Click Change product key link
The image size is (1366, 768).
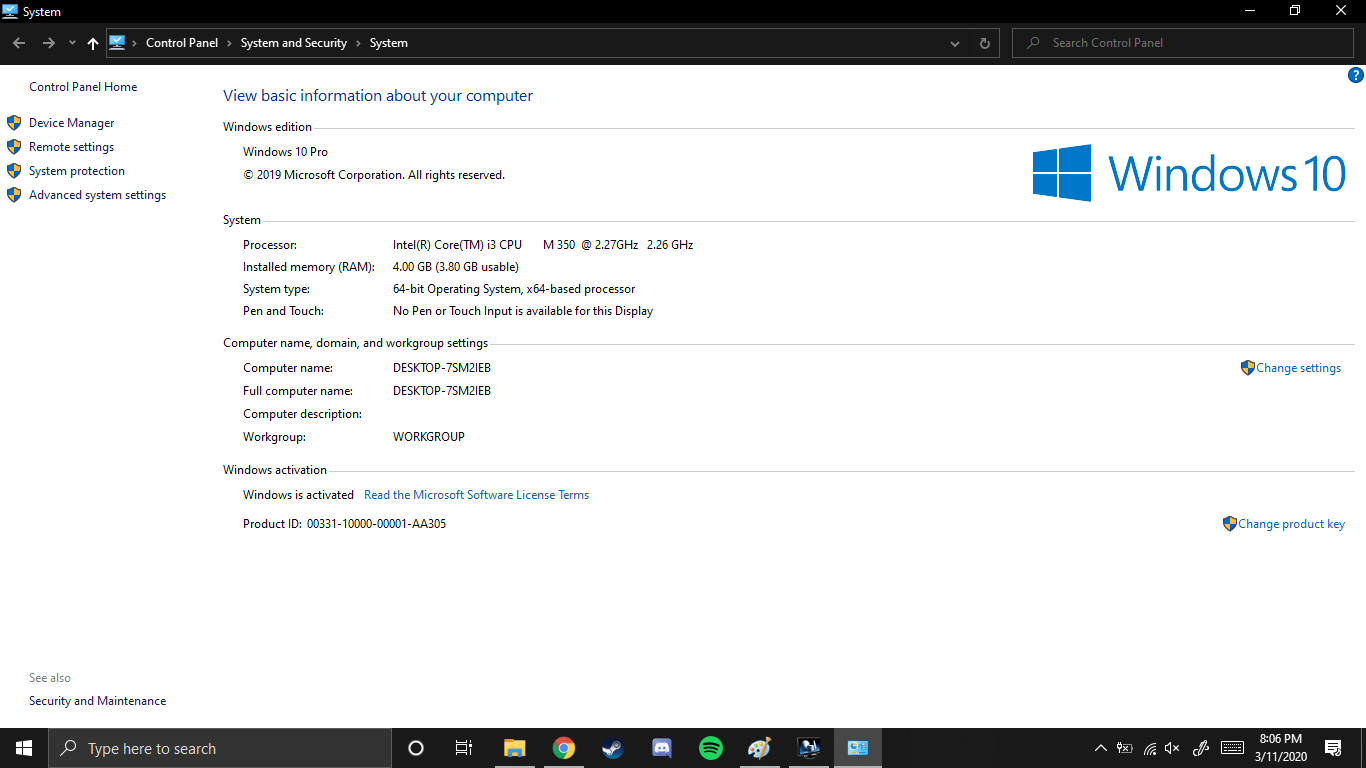(1291, 524)
